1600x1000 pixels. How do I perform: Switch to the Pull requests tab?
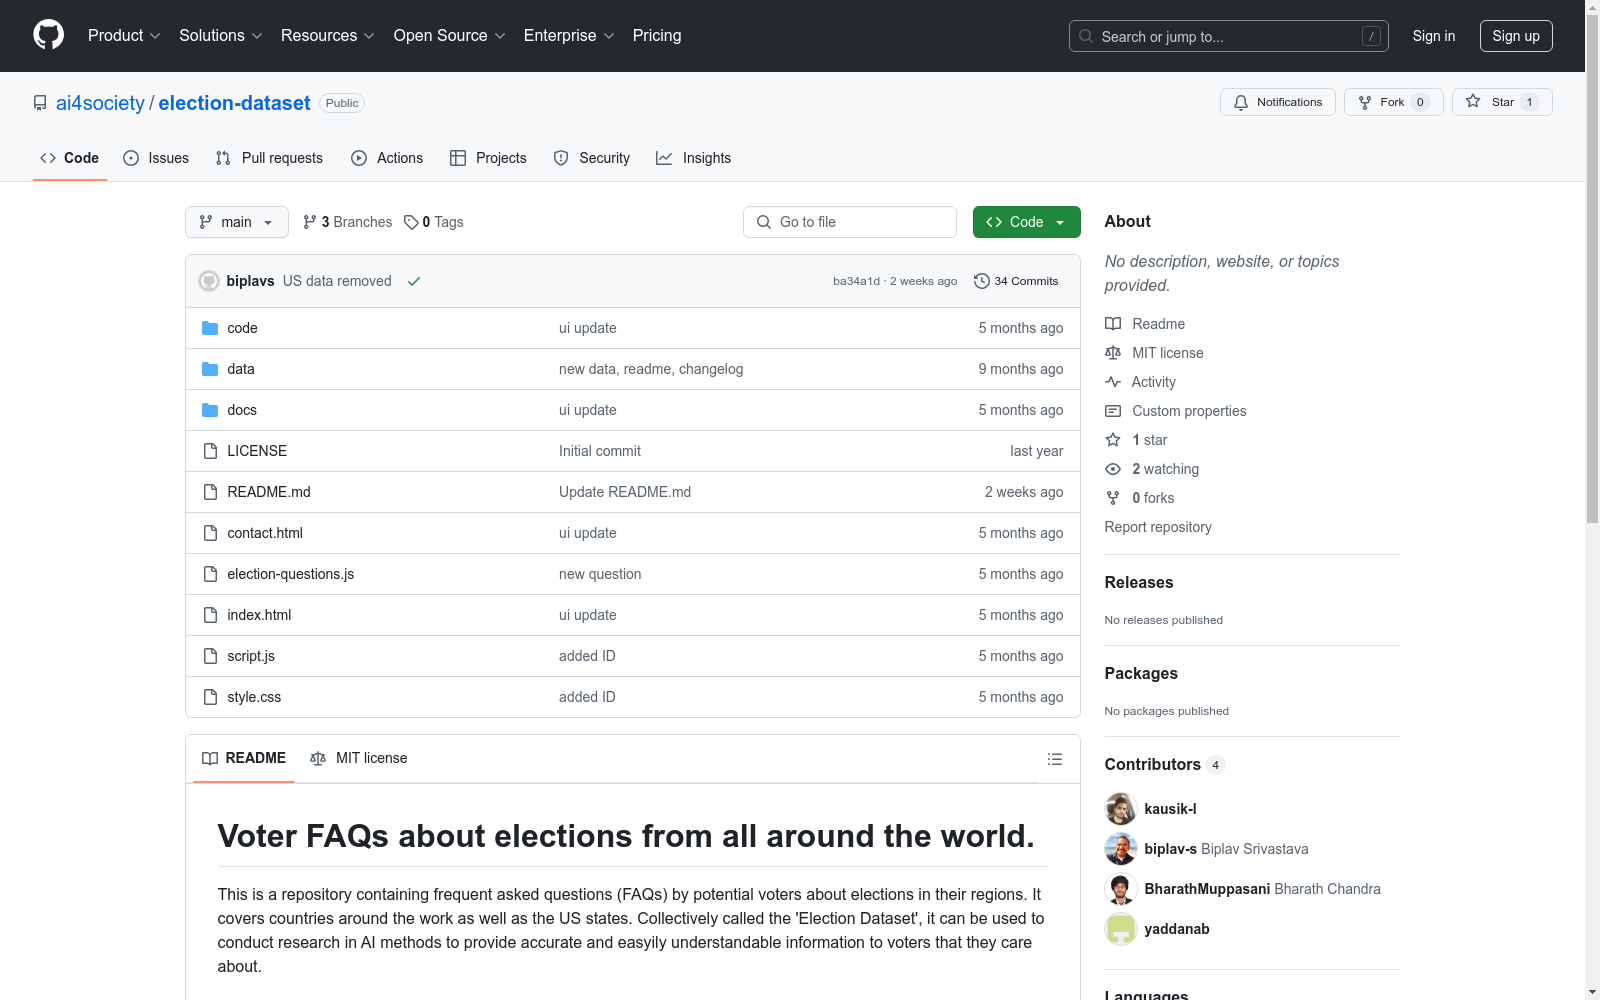click(269, 158)
